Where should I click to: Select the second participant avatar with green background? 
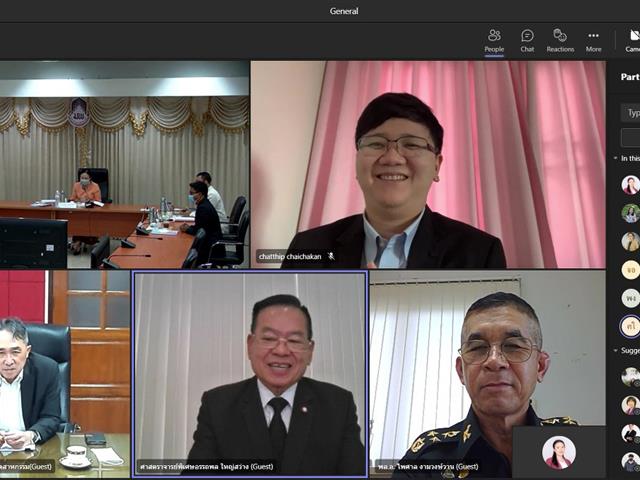(631, 213)
